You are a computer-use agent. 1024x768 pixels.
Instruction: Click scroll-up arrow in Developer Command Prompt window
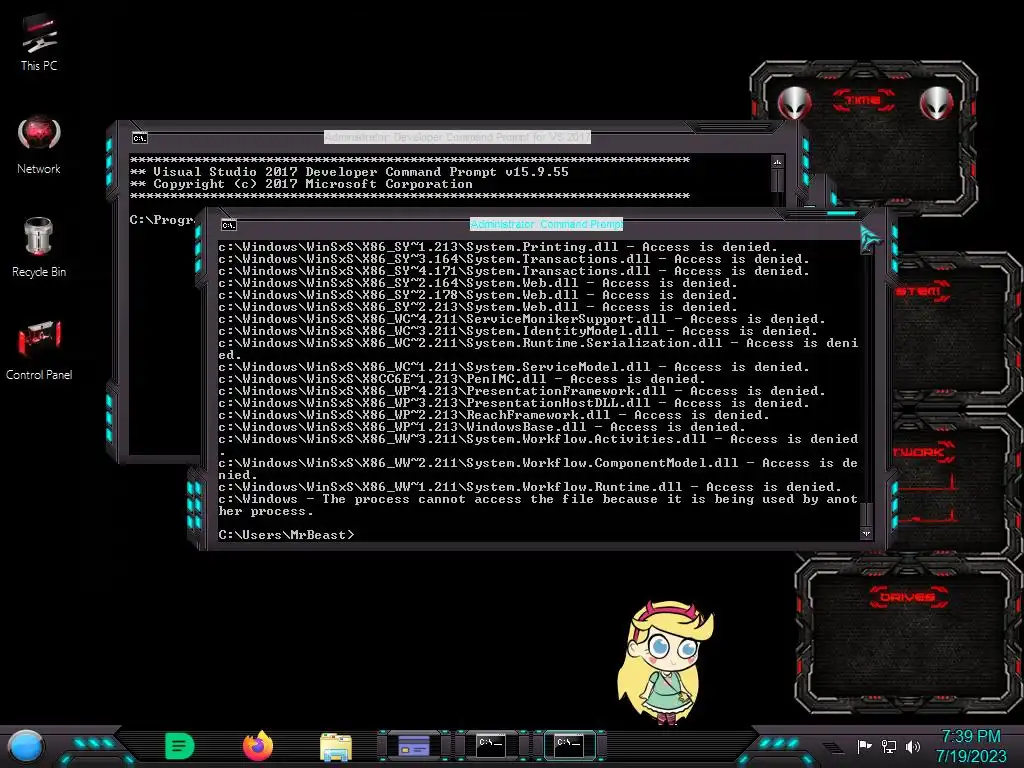(777, 162)
